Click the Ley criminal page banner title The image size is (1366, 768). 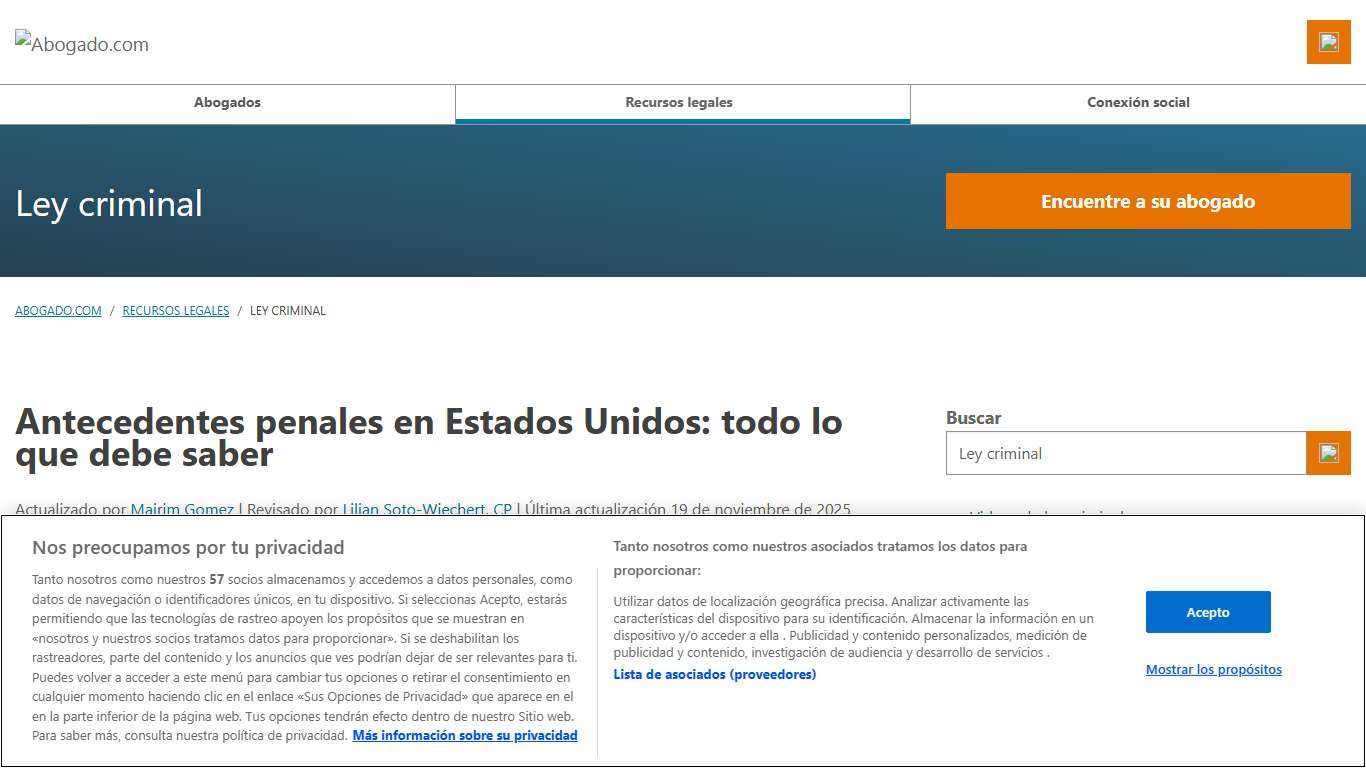(108, 203)
